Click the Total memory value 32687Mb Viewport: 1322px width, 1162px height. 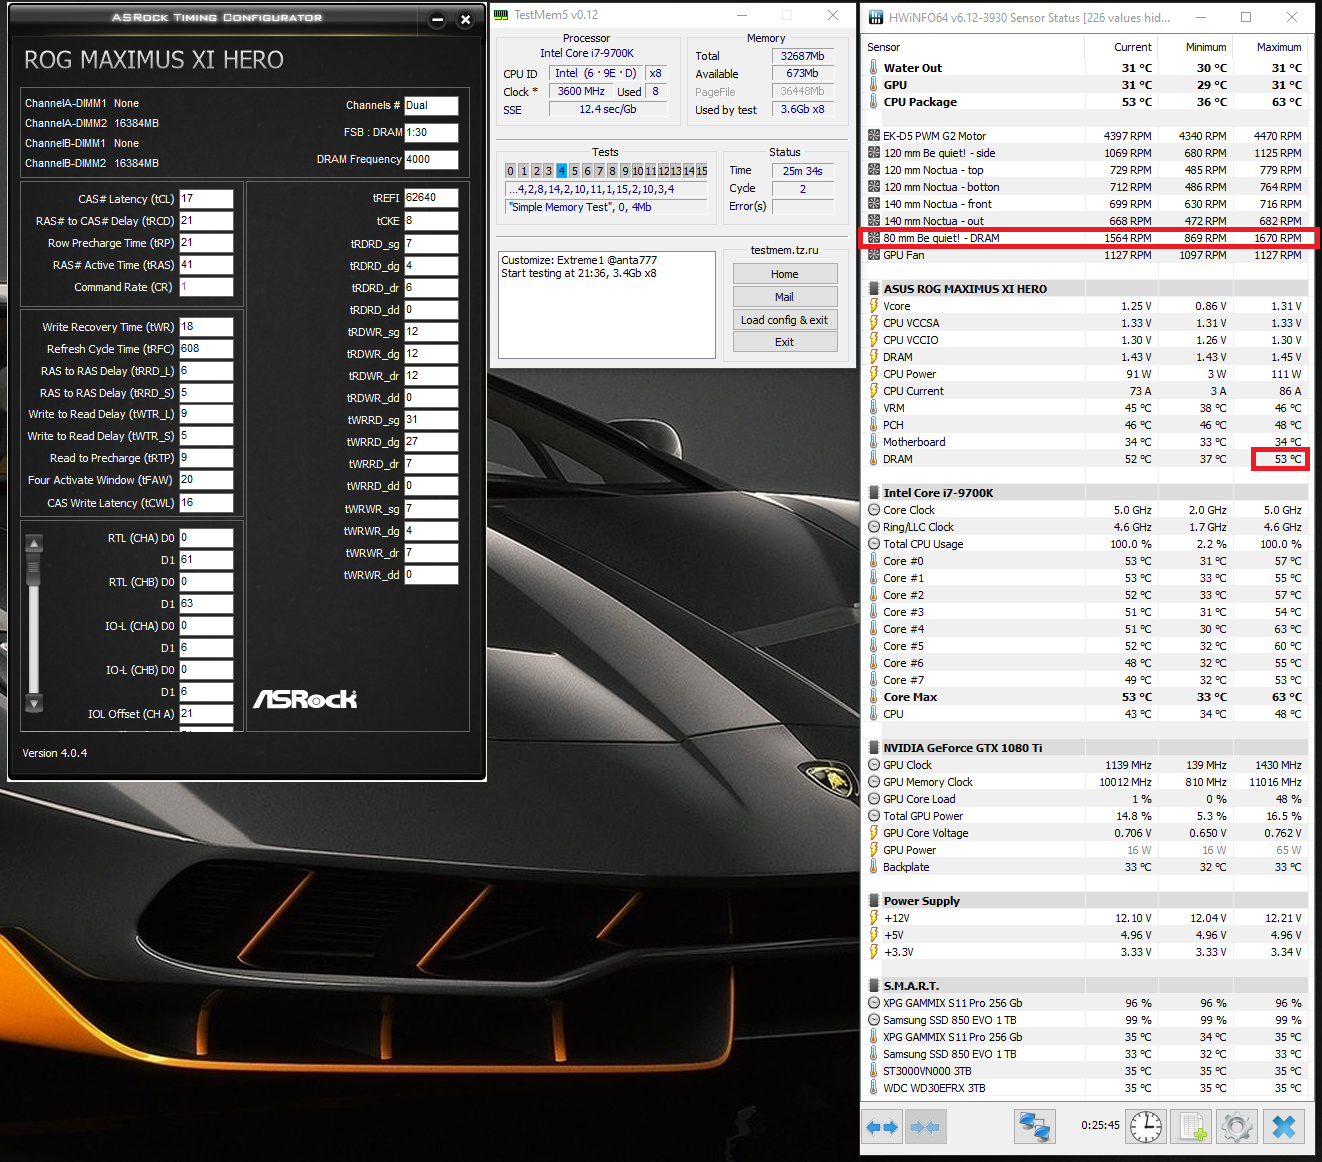tap(803, 56)
